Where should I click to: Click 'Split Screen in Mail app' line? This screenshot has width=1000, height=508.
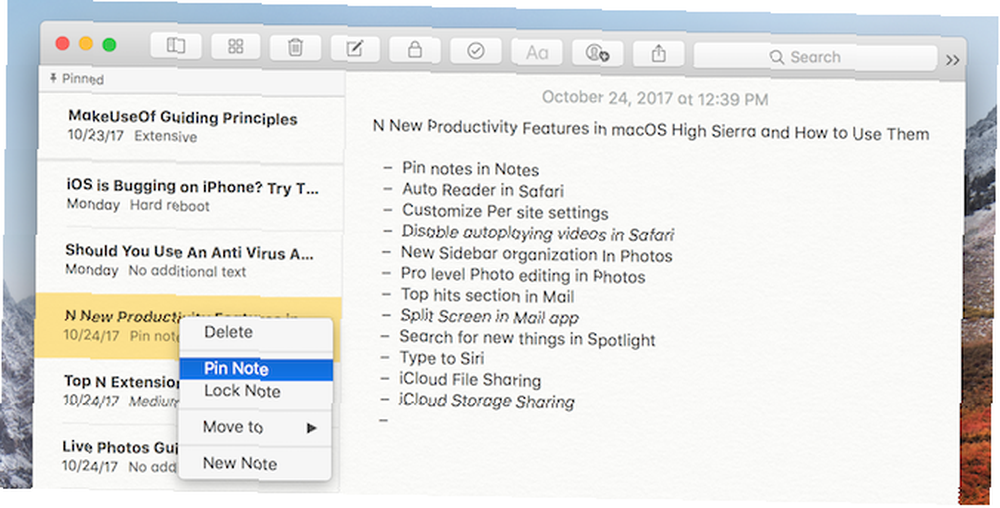click(x=489, y=317)
